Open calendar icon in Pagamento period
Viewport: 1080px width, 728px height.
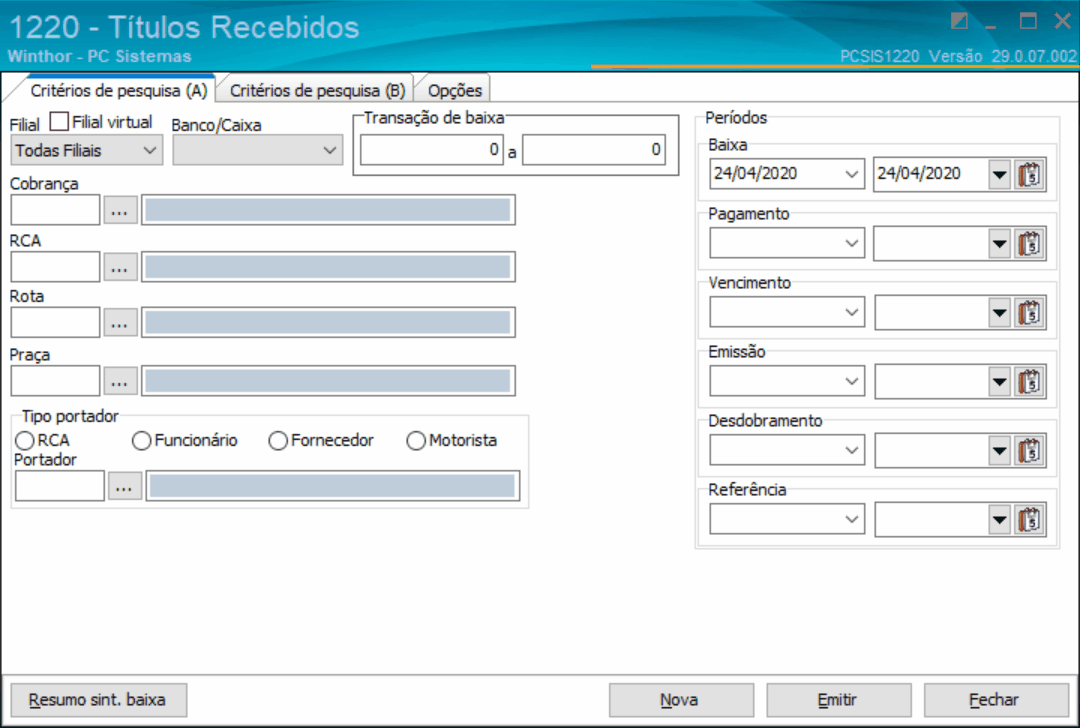point(1030,244)
